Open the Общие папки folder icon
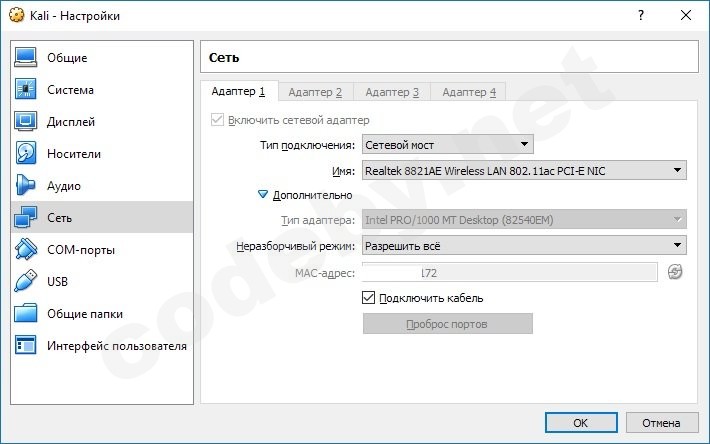 click(25, 313)
